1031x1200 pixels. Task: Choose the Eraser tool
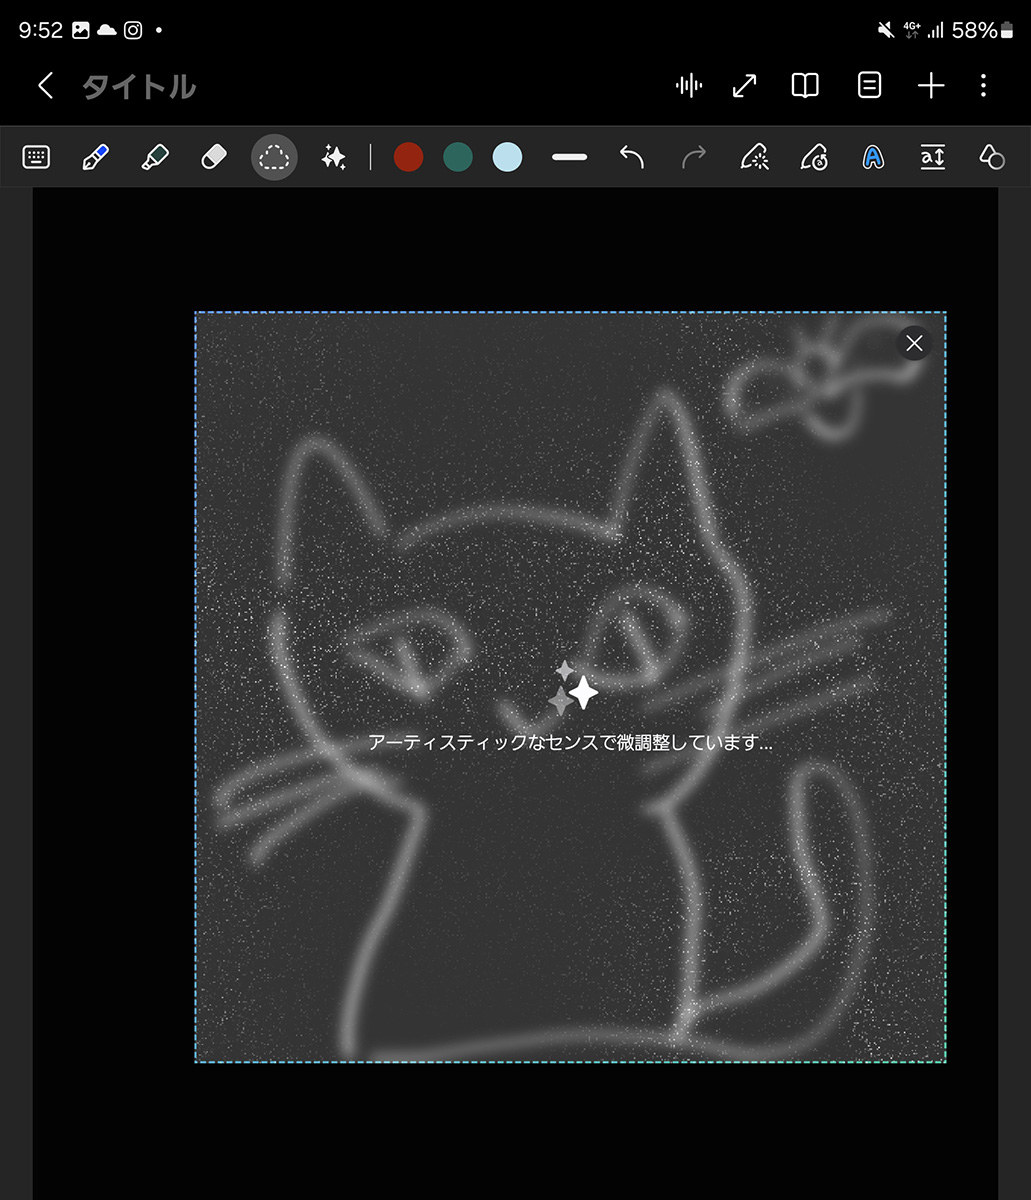[214, 157]
